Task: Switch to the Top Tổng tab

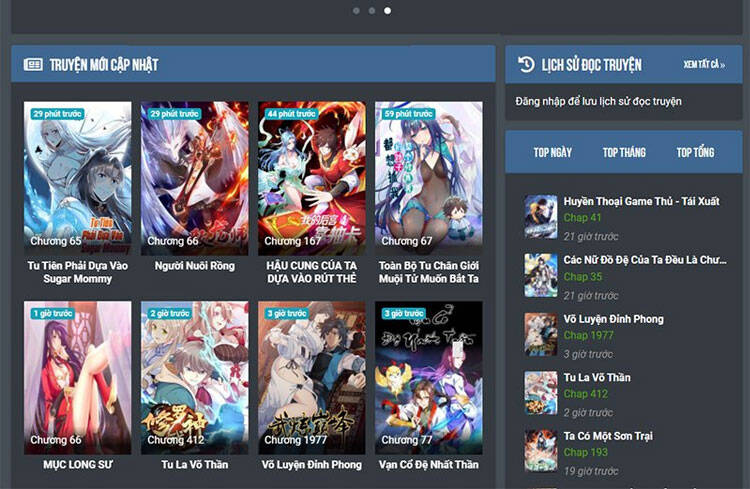Action: pyautogui.click(x=695, y=152)
